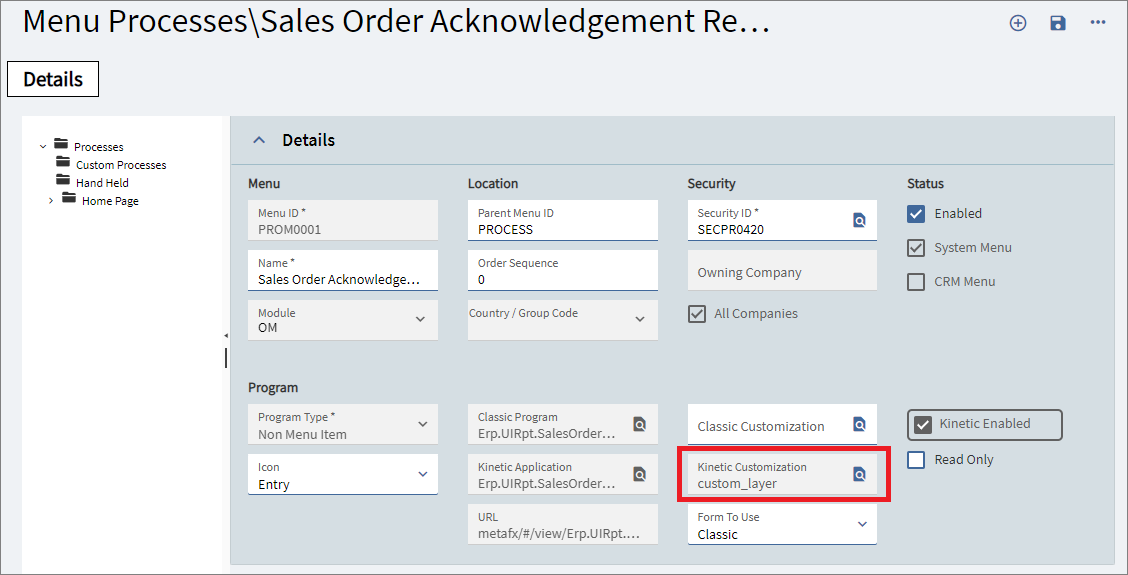Open the Classic Program search icon
The width and height of the screenshot is (1128, 575).
[639, 424]
